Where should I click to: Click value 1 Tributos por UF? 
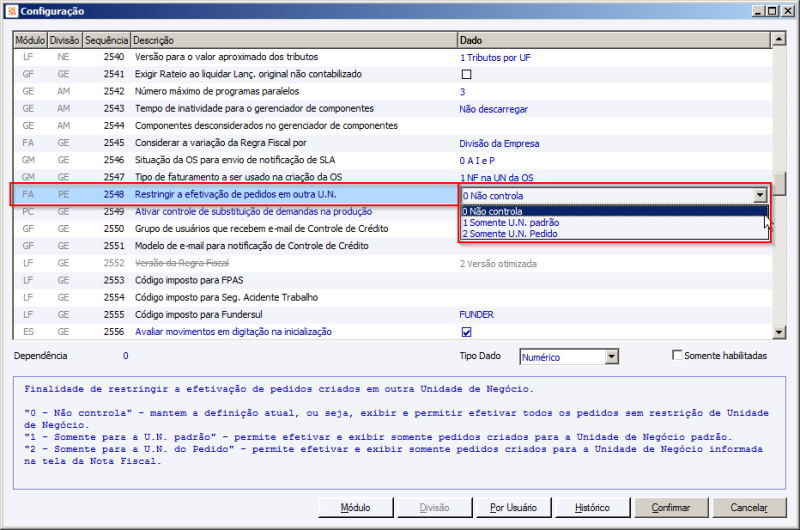(x=495, y=58)
